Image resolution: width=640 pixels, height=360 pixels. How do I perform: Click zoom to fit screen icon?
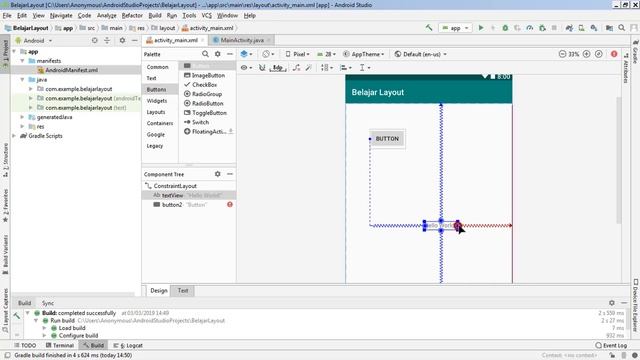[x=599, y=54]
